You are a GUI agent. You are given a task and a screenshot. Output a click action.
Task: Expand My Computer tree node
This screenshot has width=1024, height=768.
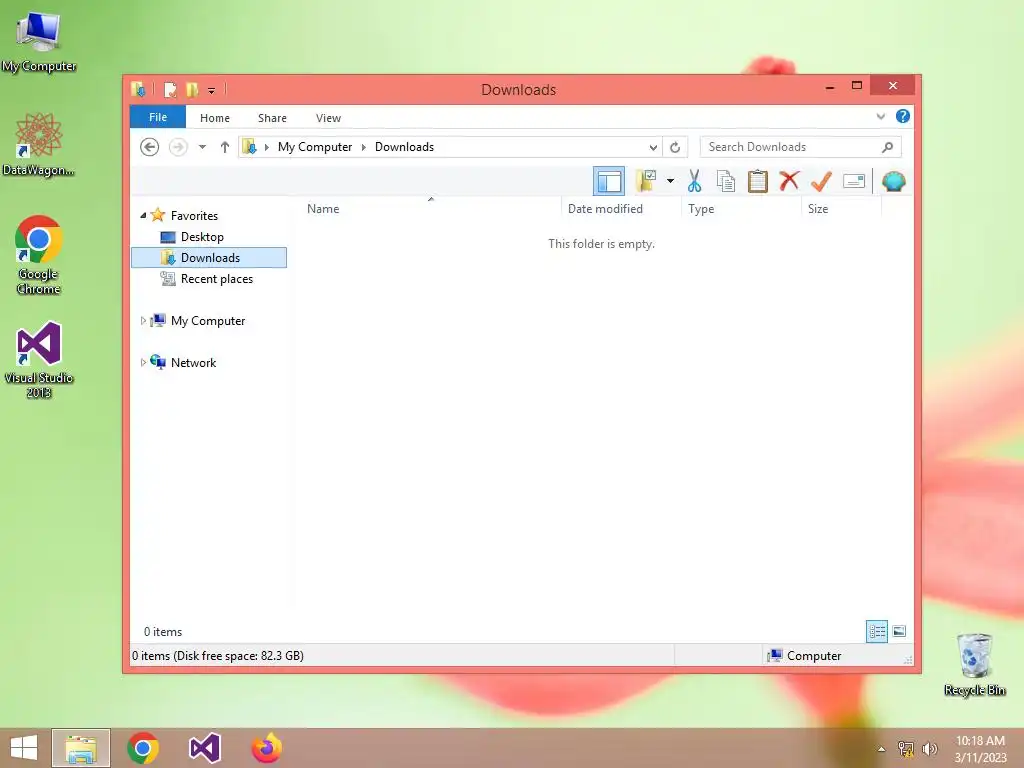(x=143, y=321)
